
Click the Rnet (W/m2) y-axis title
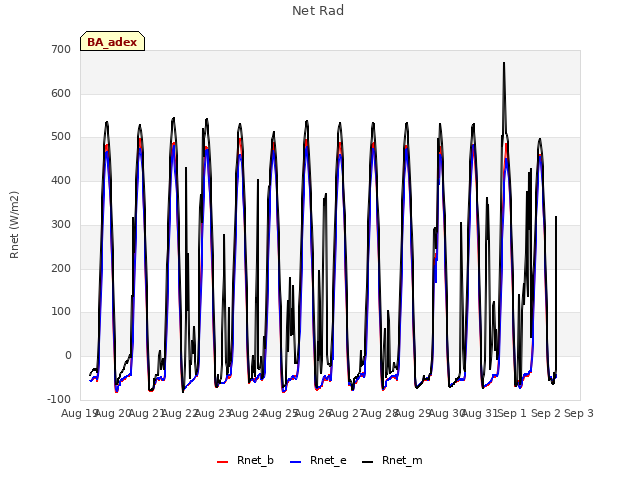(14, 225)
